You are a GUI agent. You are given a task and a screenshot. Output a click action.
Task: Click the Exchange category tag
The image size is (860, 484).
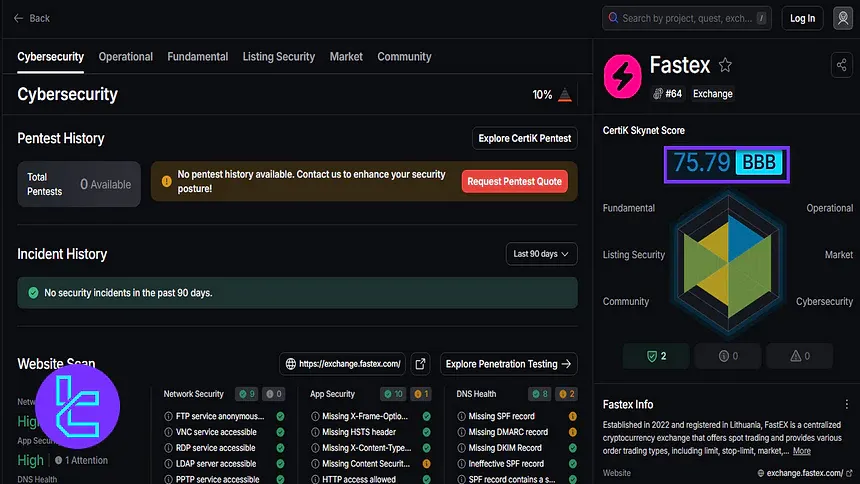click(x=712, y=94)
